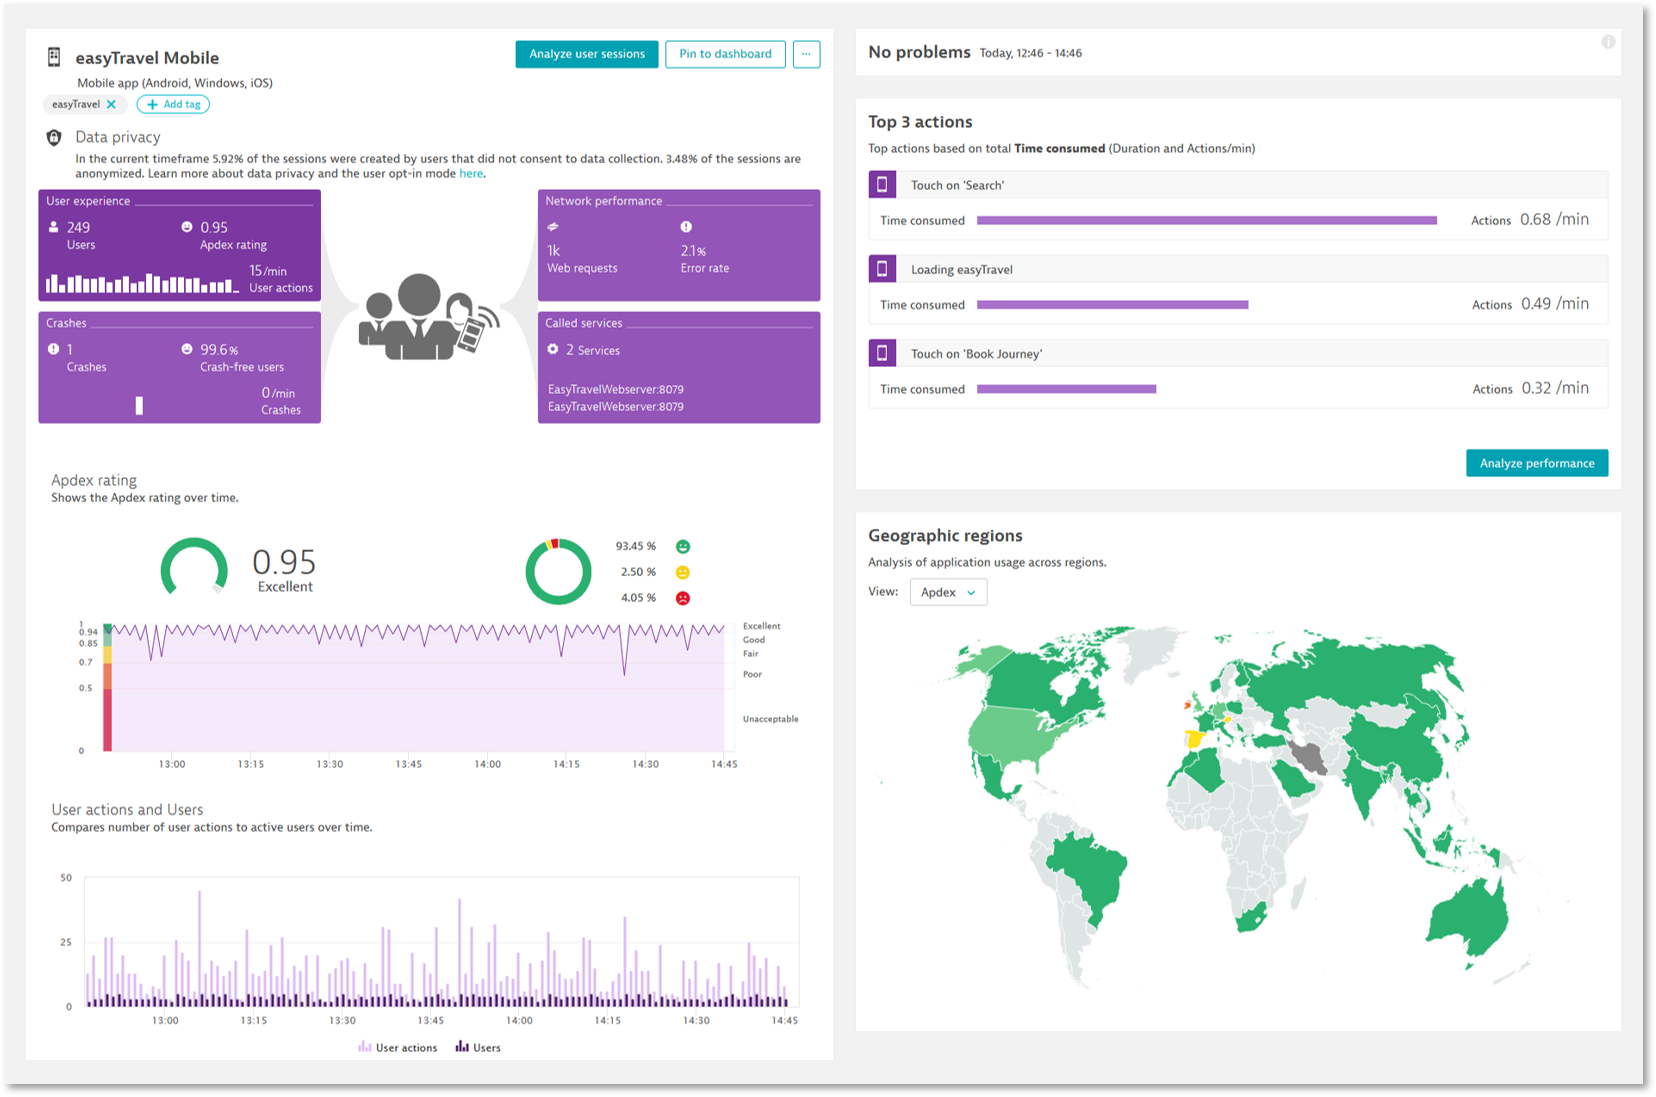Click the yellow tolerating face icon at 2.50 %
Screen dimensions: 1656x1097
click(683, 572)
